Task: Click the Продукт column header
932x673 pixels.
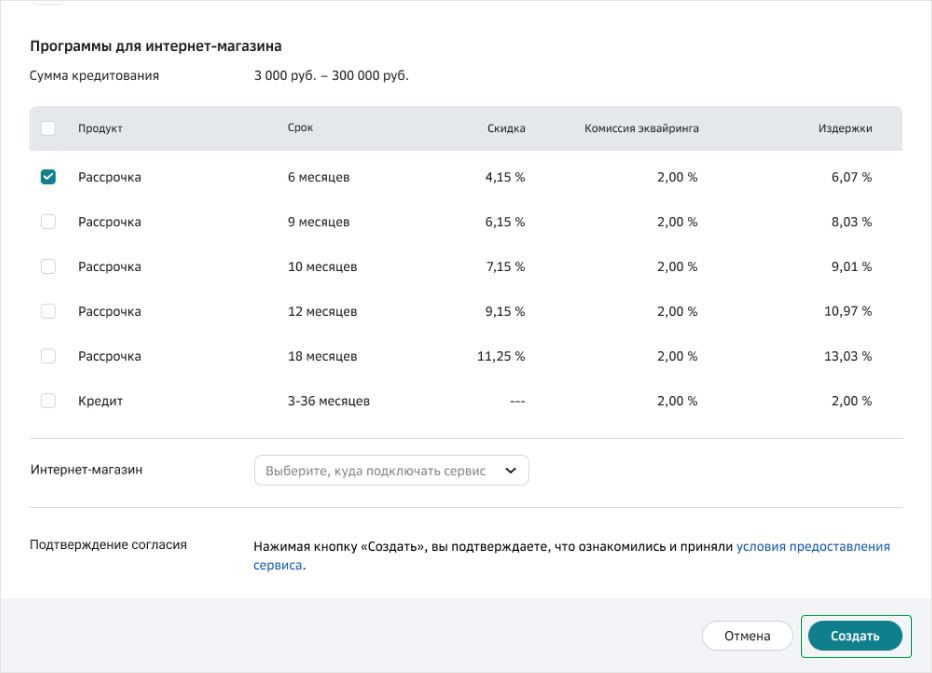Action: pyautogui.click(x=100, y=128)
